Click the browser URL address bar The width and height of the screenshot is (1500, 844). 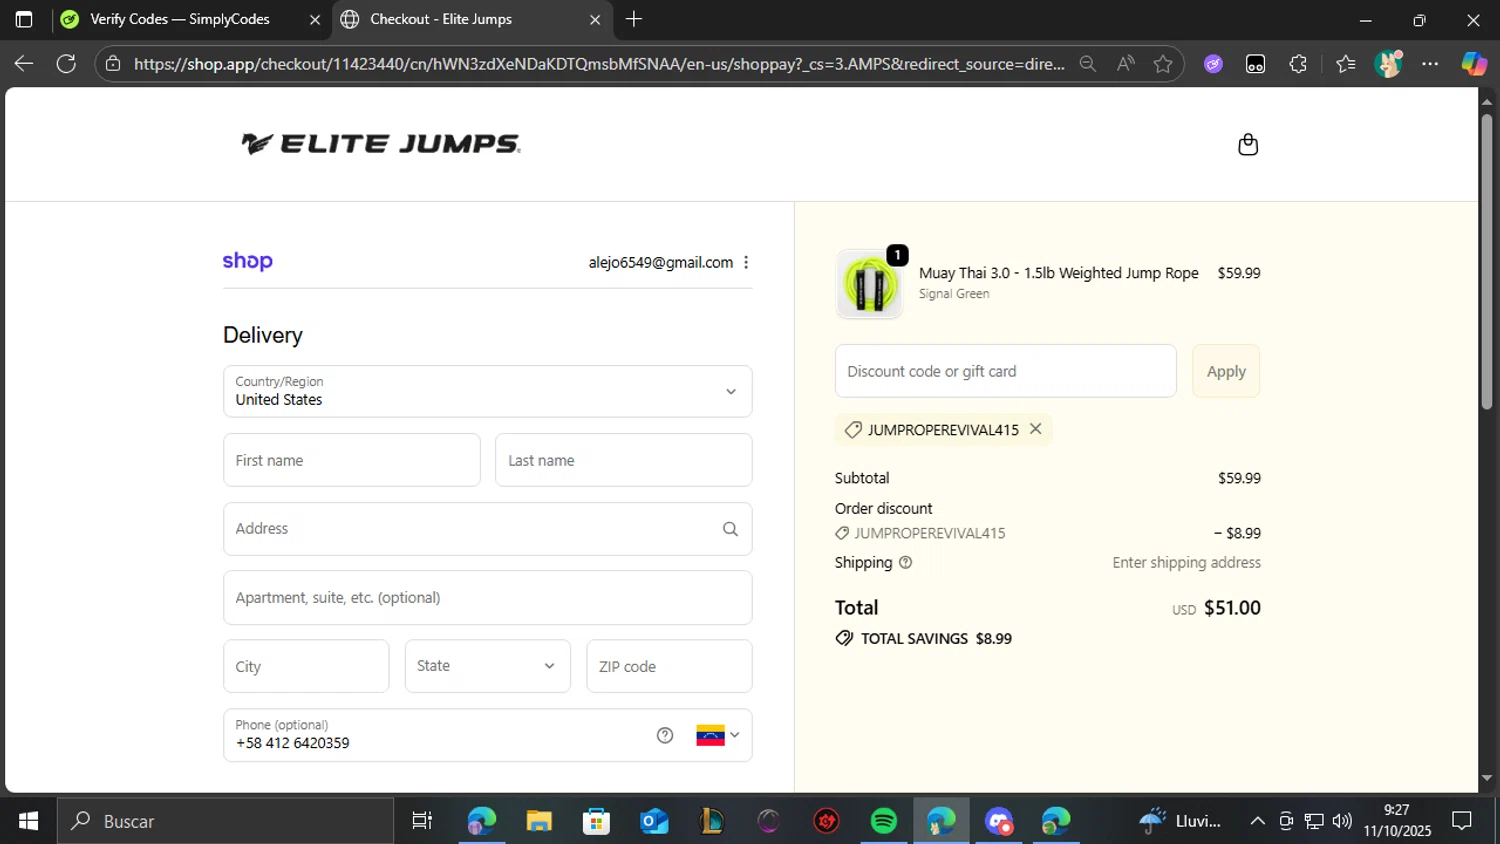[x=600, y=64]
